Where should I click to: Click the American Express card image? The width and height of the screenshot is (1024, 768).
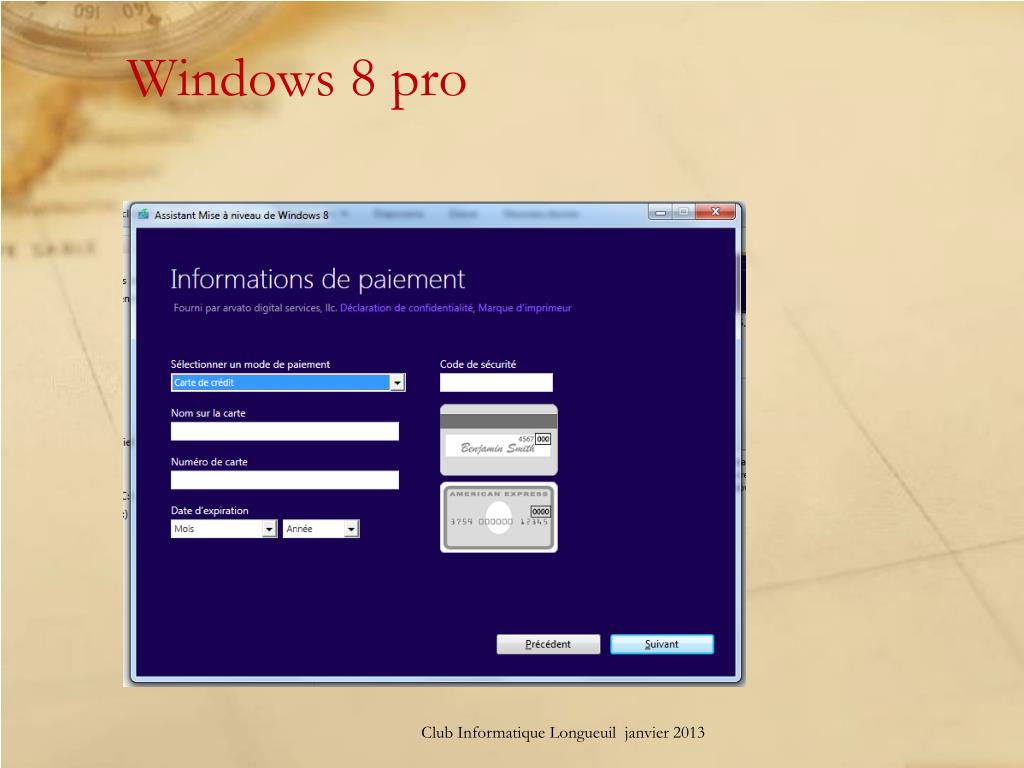[x=499, y=517]
